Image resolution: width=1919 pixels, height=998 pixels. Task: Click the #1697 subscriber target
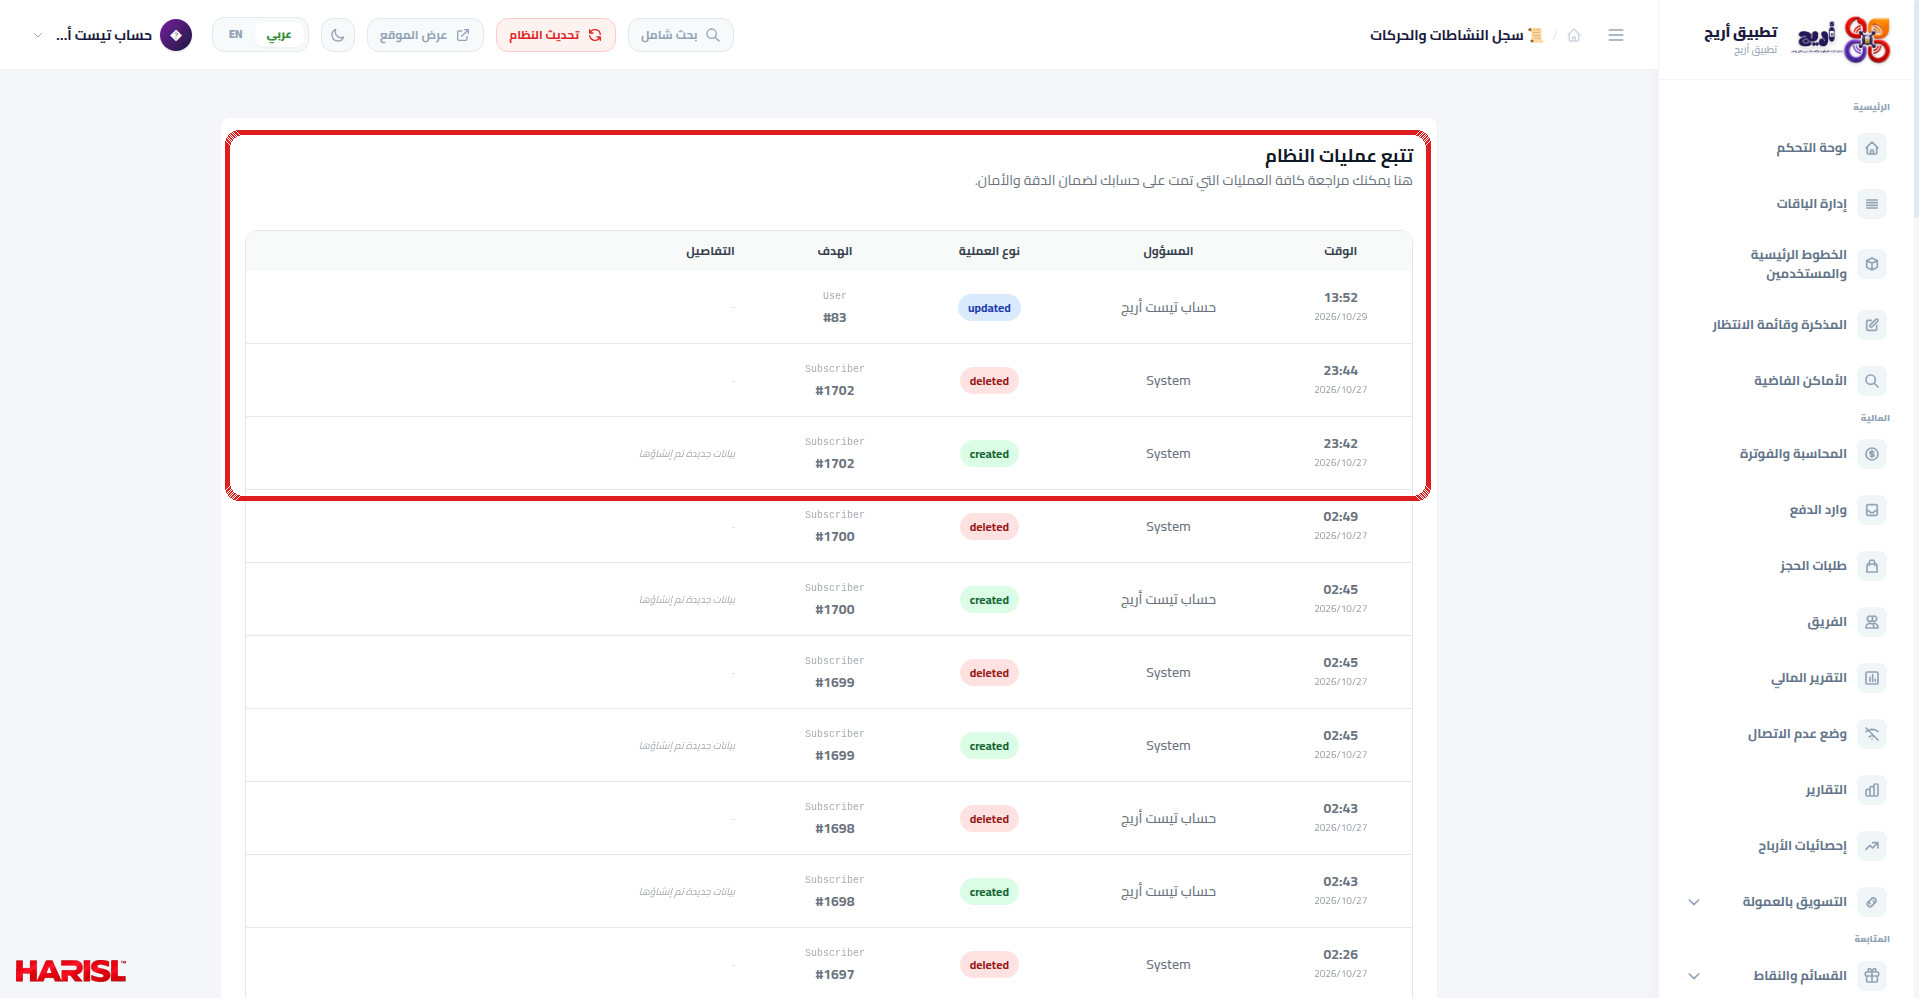tap(835, 975)
